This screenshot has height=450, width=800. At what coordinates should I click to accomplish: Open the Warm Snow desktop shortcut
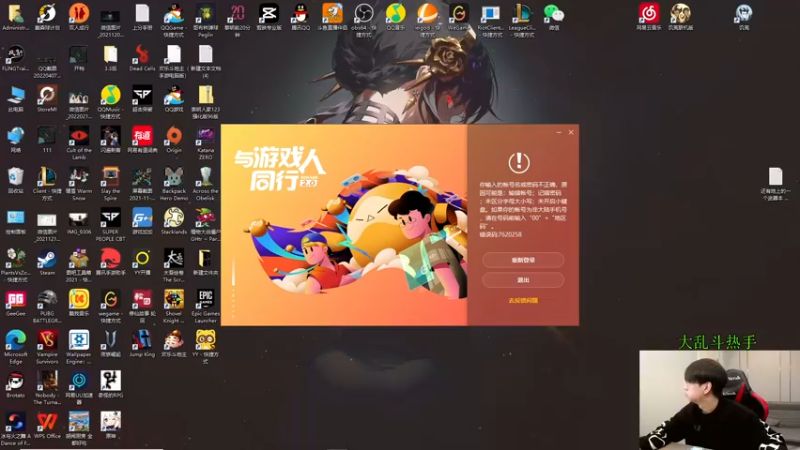click(79, 184)
